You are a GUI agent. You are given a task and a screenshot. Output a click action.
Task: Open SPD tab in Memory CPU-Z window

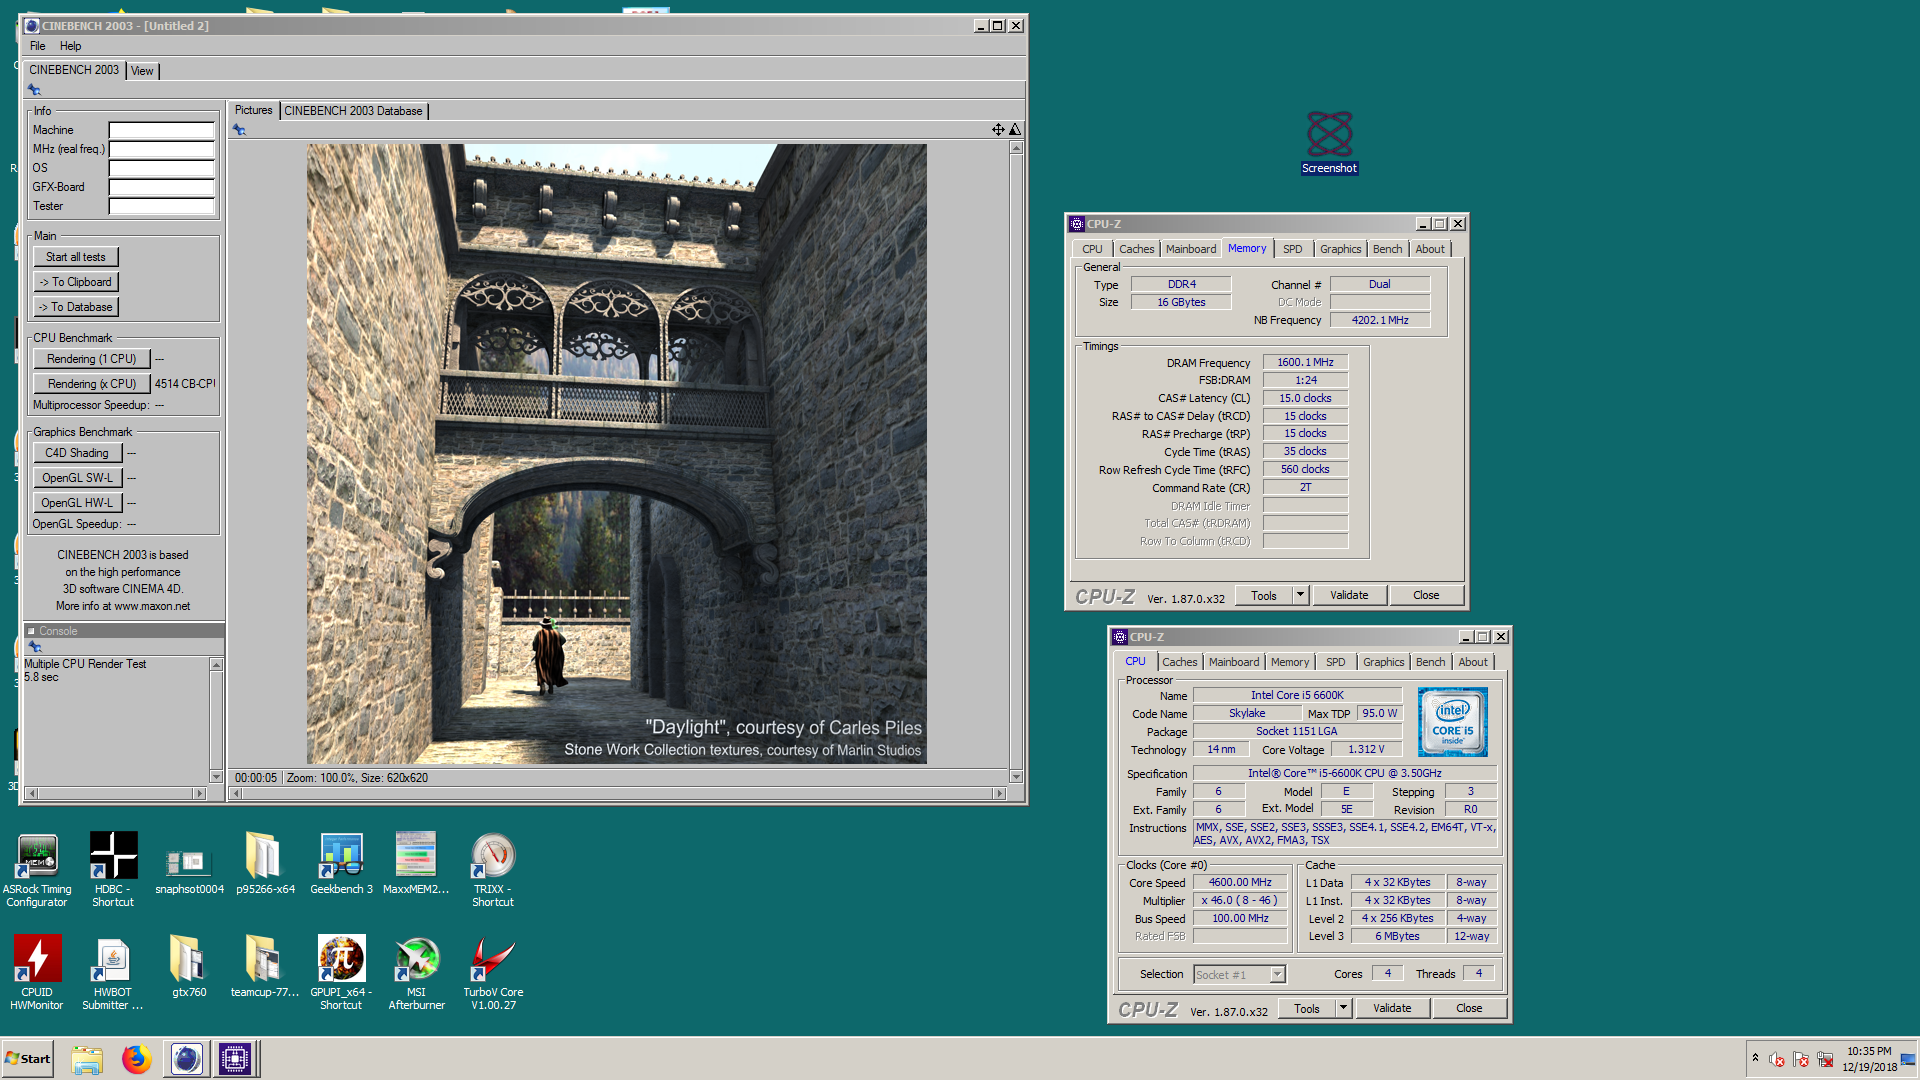pos(1293,249)
